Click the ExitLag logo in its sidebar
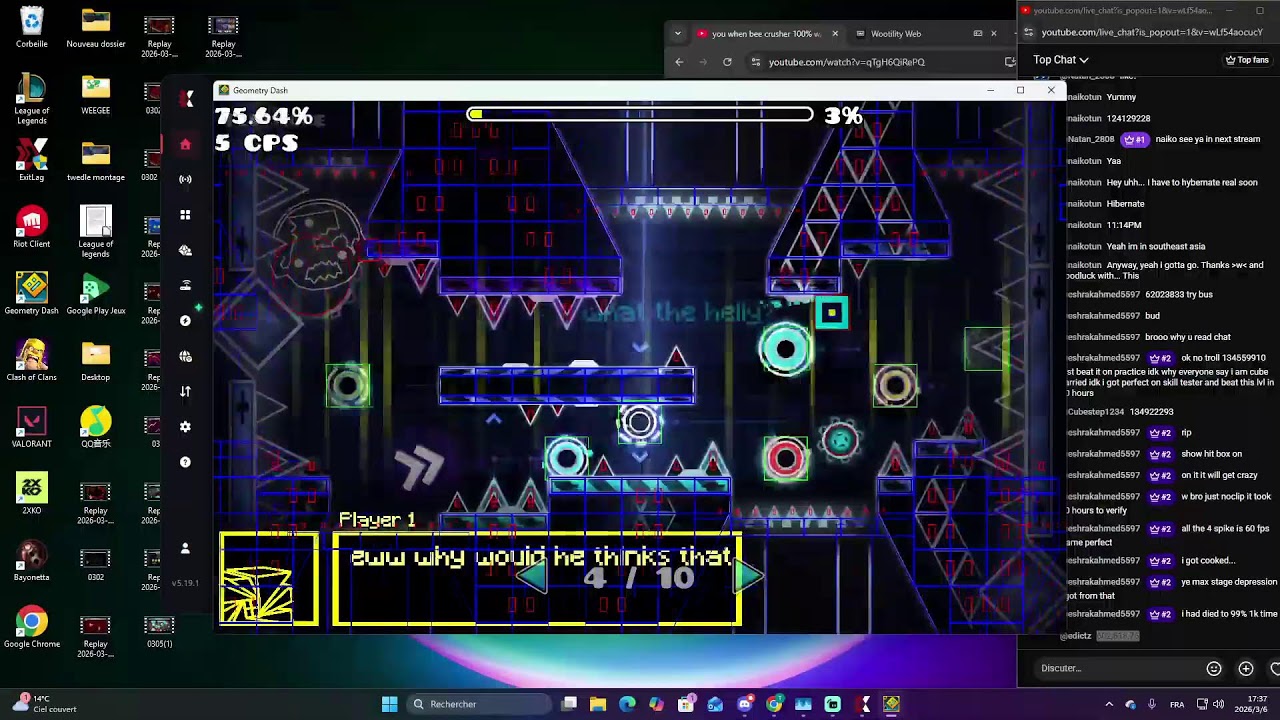1280x720 pixels. tap(186, 98)
